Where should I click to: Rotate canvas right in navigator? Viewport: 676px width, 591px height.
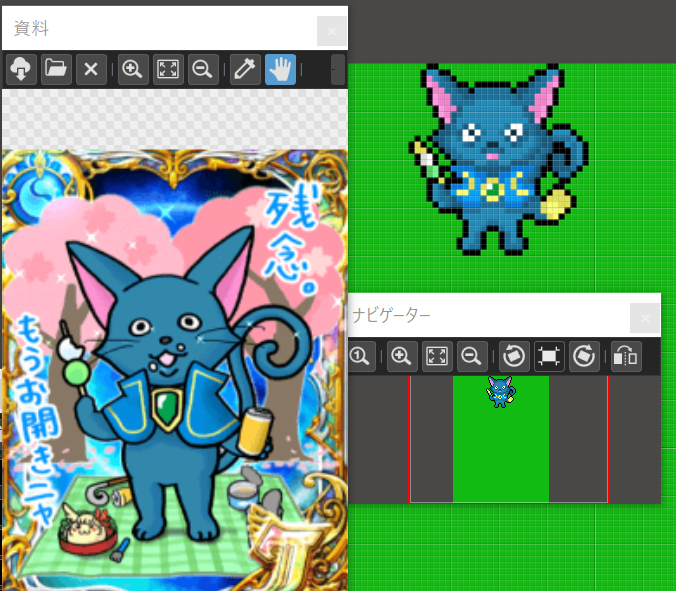(584, 356)
